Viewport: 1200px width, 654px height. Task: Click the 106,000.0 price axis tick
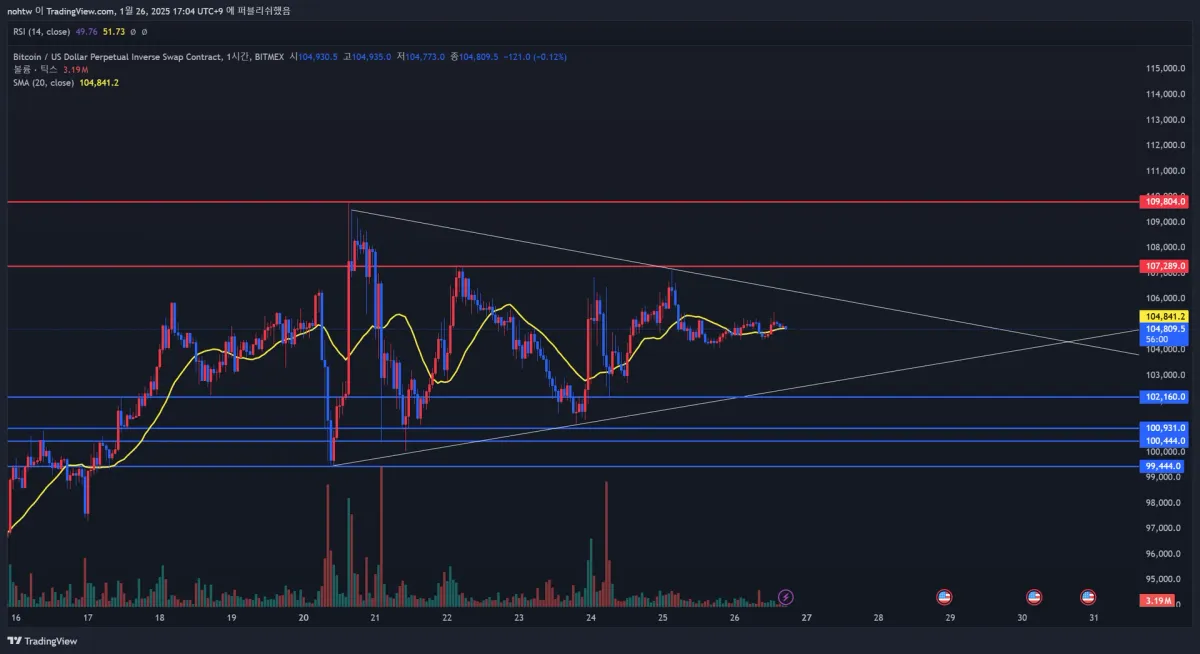pyautogui.click(x=1166, y=298)
